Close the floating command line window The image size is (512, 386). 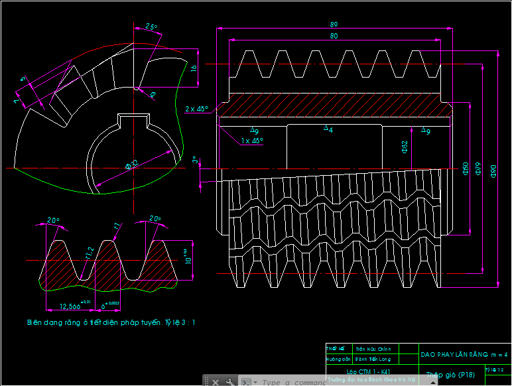coord(215,382)
